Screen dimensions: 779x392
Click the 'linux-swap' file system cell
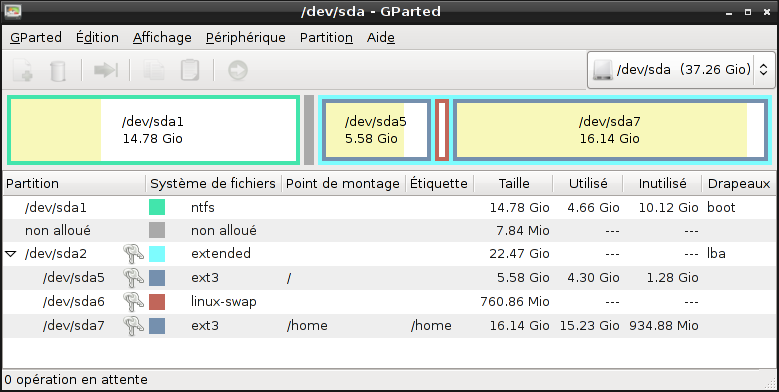224,302
